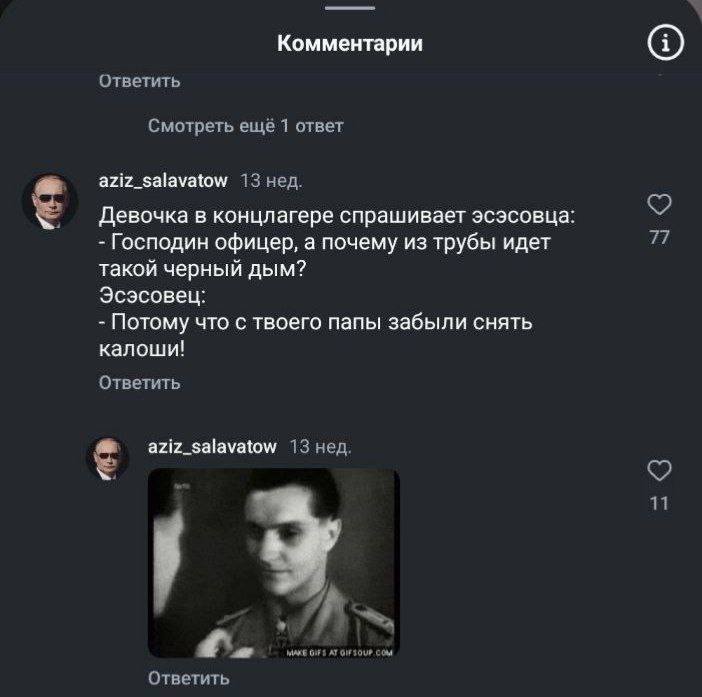Tap the drag handle at the sheet top
702x697 pixels.
351,9
